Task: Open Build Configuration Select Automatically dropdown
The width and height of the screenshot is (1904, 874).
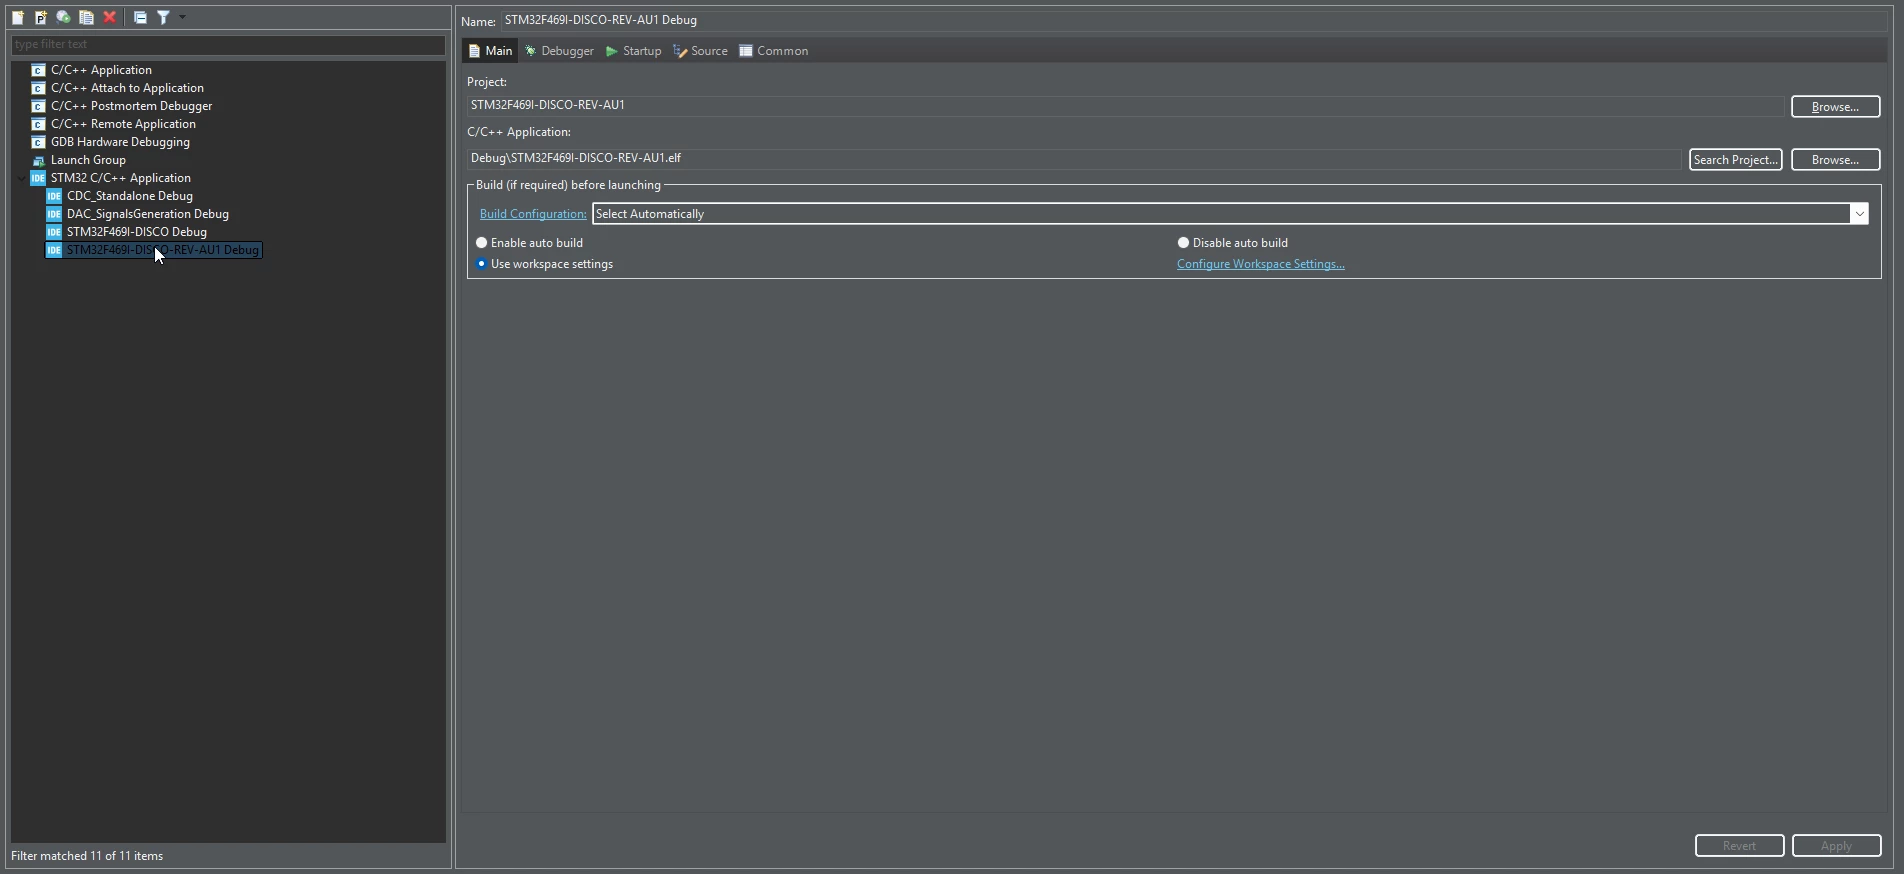Action: point(1230,214)
